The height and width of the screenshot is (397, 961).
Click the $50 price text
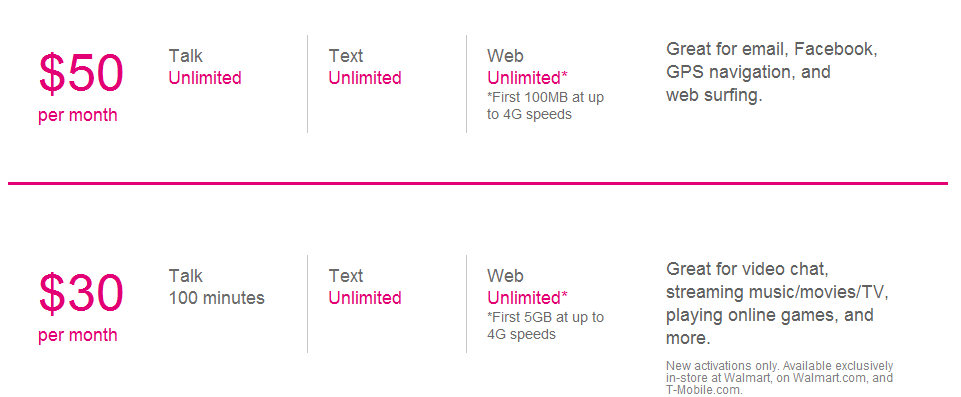click(x=81, y=74)
